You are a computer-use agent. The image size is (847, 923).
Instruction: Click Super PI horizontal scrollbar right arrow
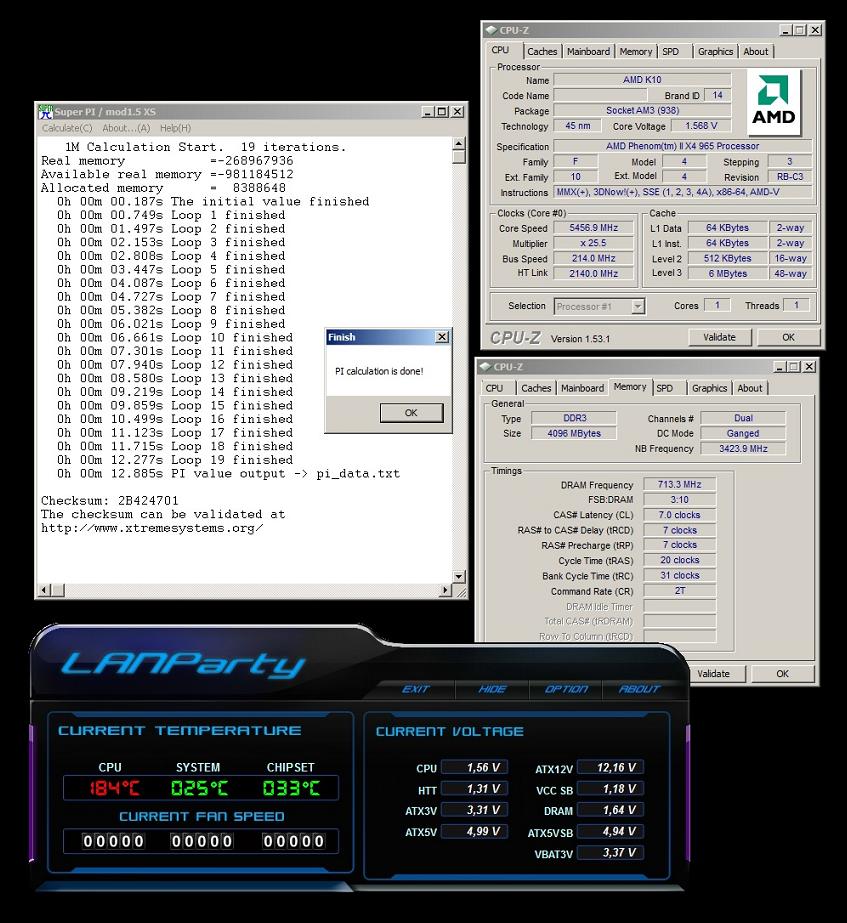coord(446,589)
